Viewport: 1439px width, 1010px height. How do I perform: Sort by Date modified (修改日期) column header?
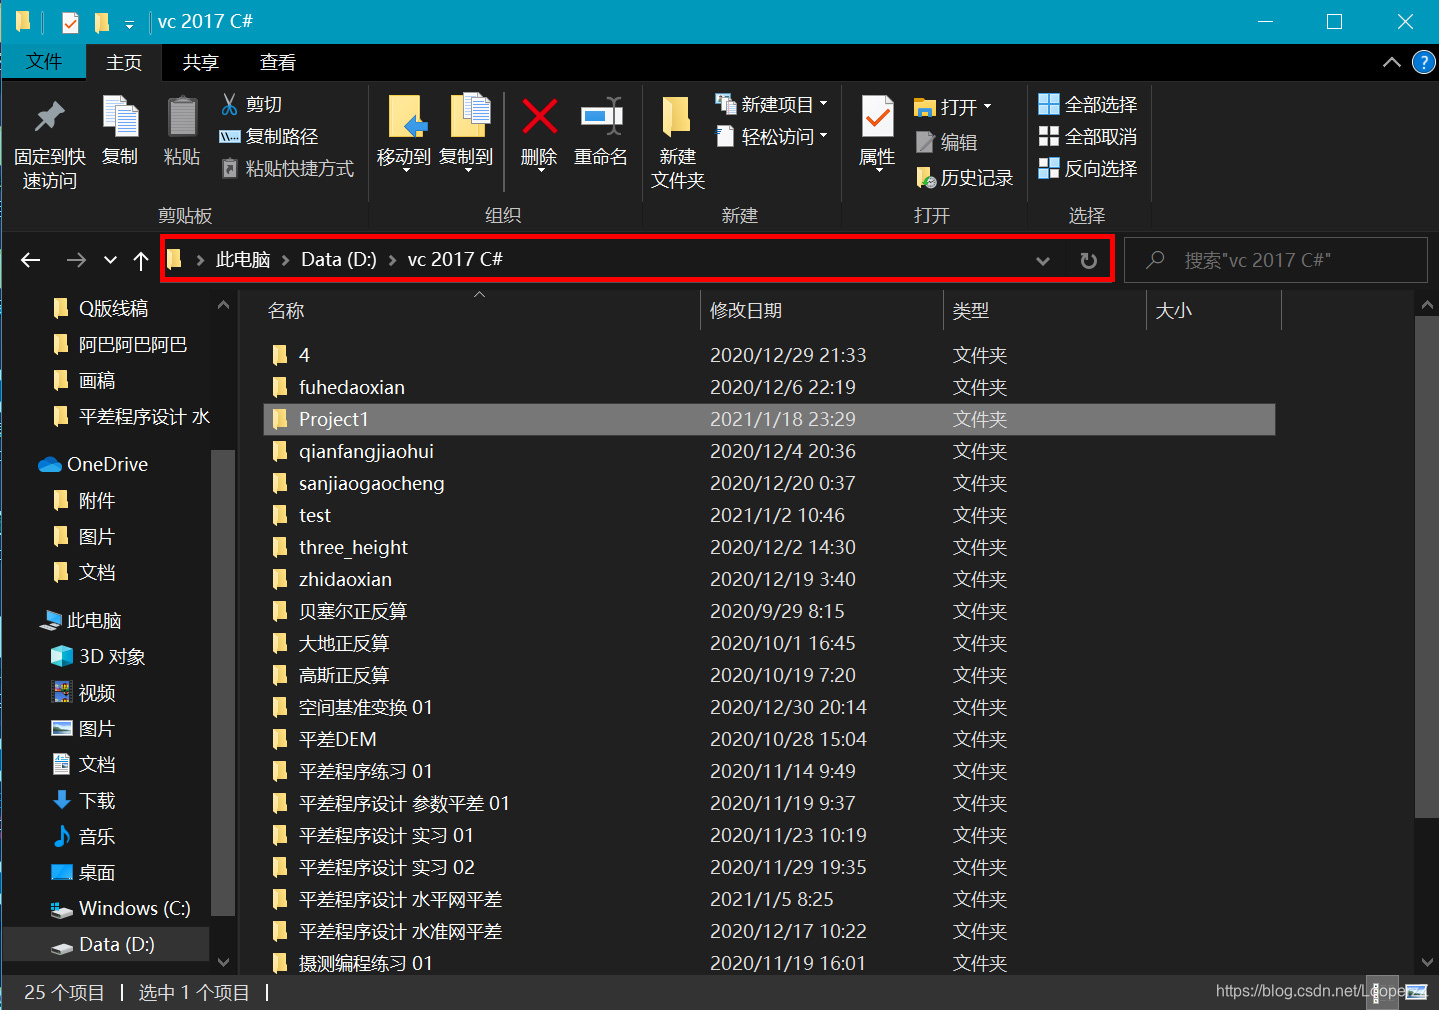[746, 311]
